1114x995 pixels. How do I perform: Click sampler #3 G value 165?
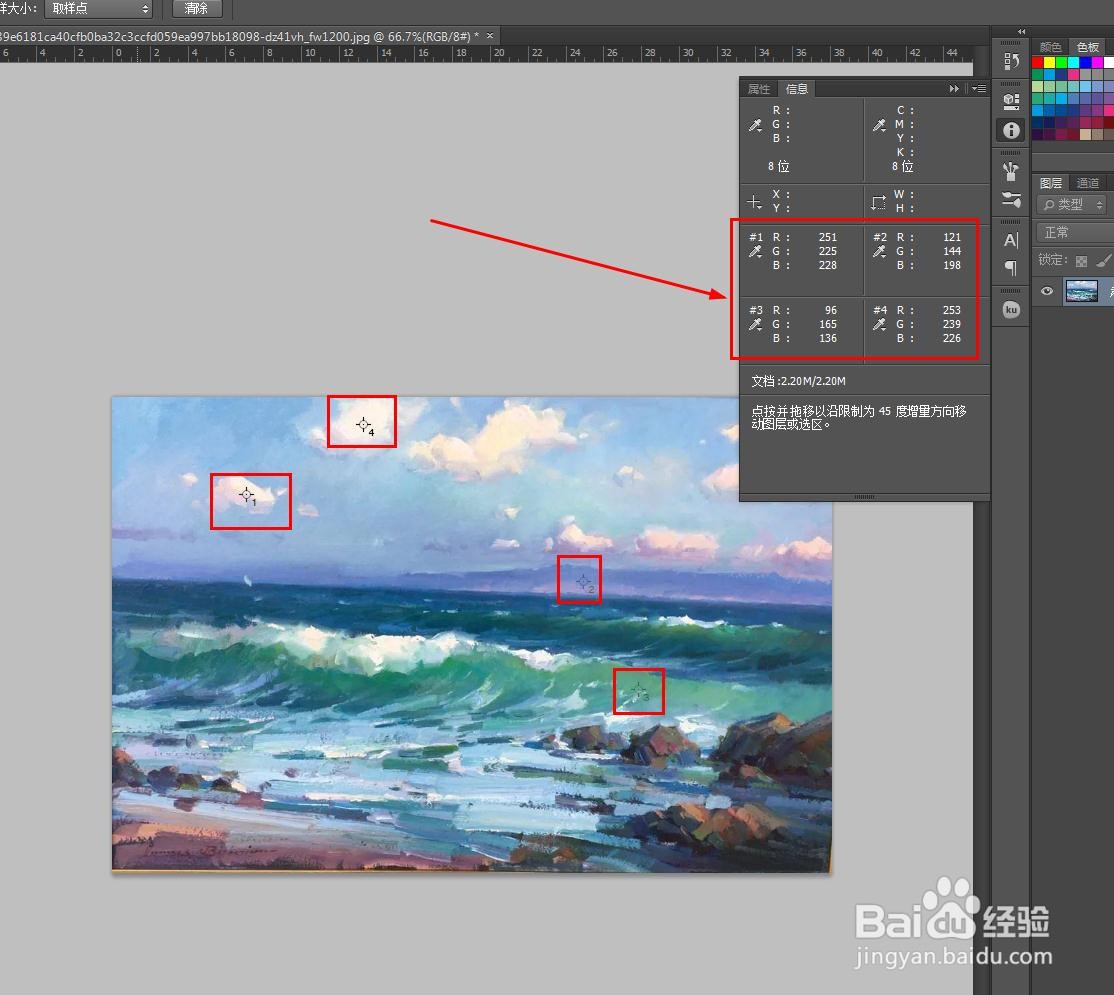pos(828,325)
